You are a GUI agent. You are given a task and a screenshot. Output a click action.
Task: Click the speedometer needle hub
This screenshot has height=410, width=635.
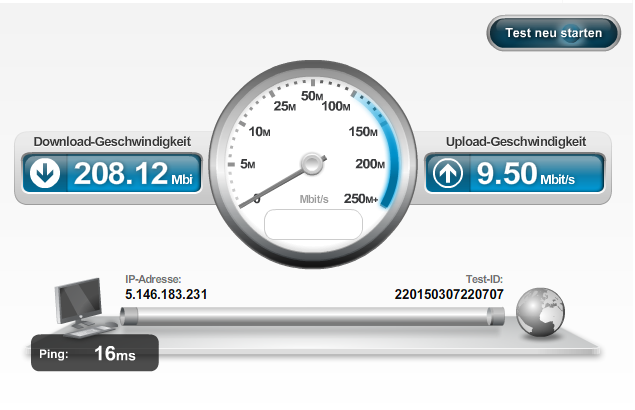tap(312, 164)
